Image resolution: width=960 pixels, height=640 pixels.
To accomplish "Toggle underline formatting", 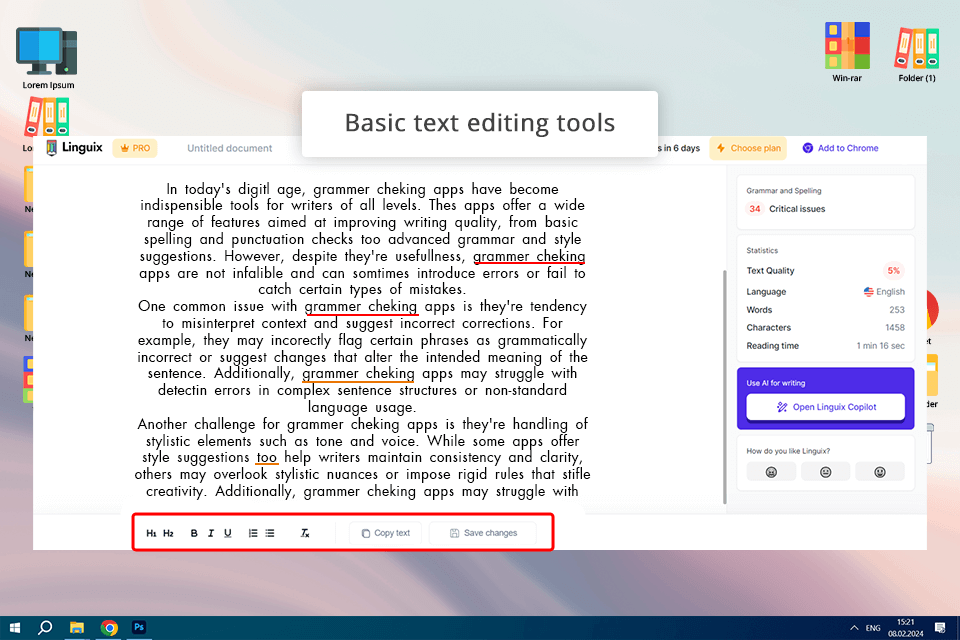I will 228,533.
